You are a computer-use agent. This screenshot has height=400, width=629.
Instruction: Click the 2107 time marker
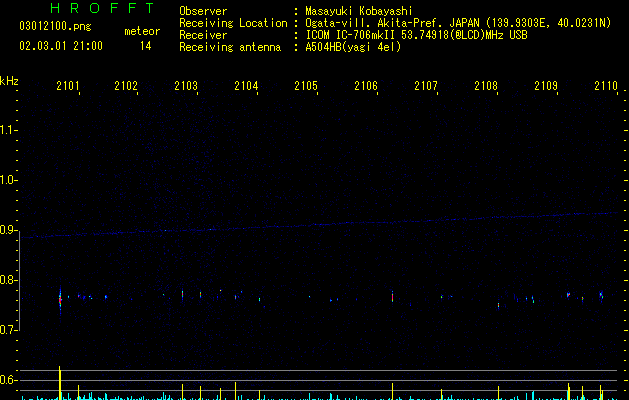point(426,85)
